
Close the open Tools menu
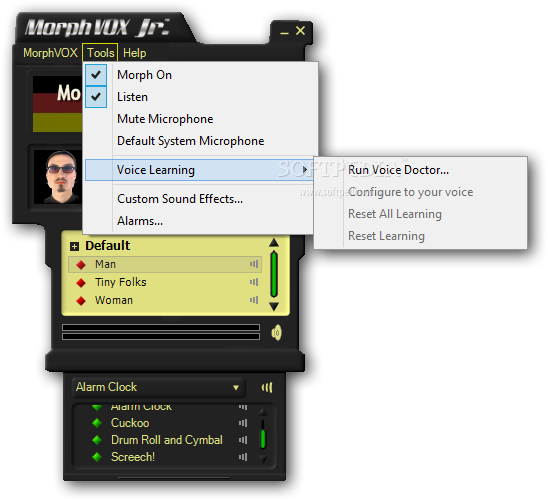pyautogui.click(x=101, y=53)
